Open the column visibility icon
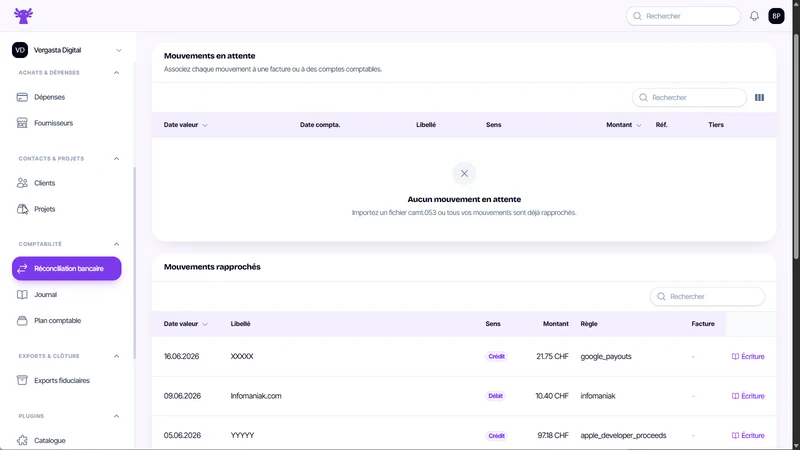Image resolution: width=800 pixels, height=450 pixels. tap(759, 97)
